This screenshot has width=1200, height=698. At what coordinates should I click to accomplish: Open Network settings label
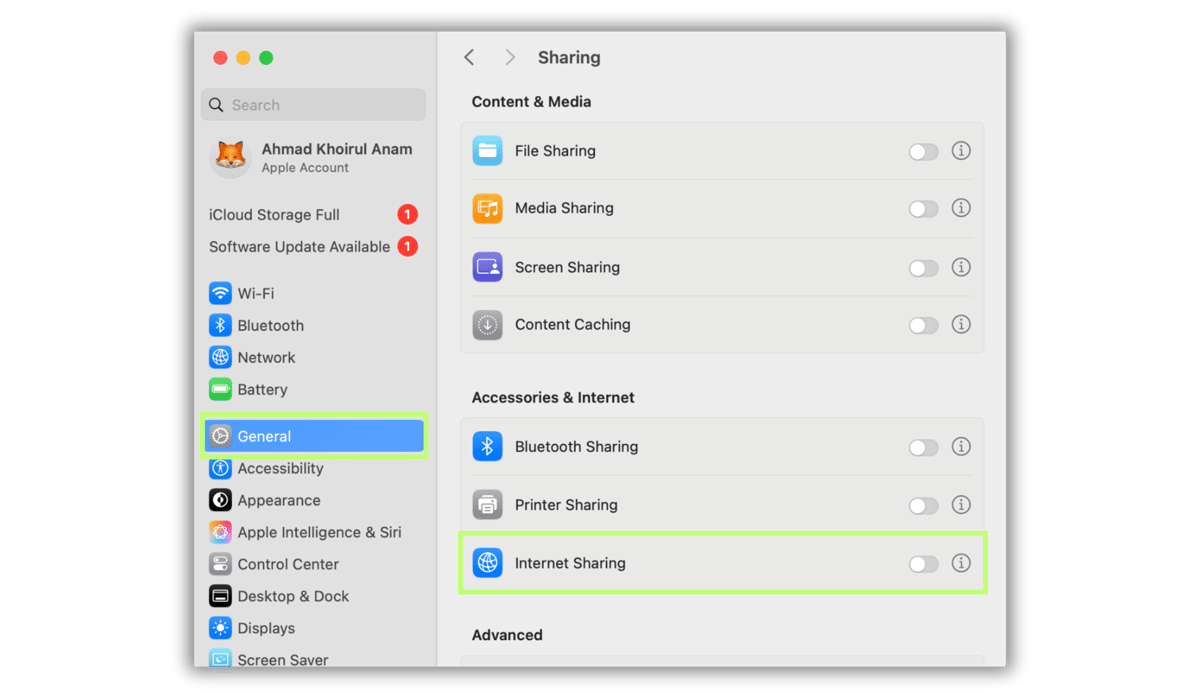coord(266,357)
